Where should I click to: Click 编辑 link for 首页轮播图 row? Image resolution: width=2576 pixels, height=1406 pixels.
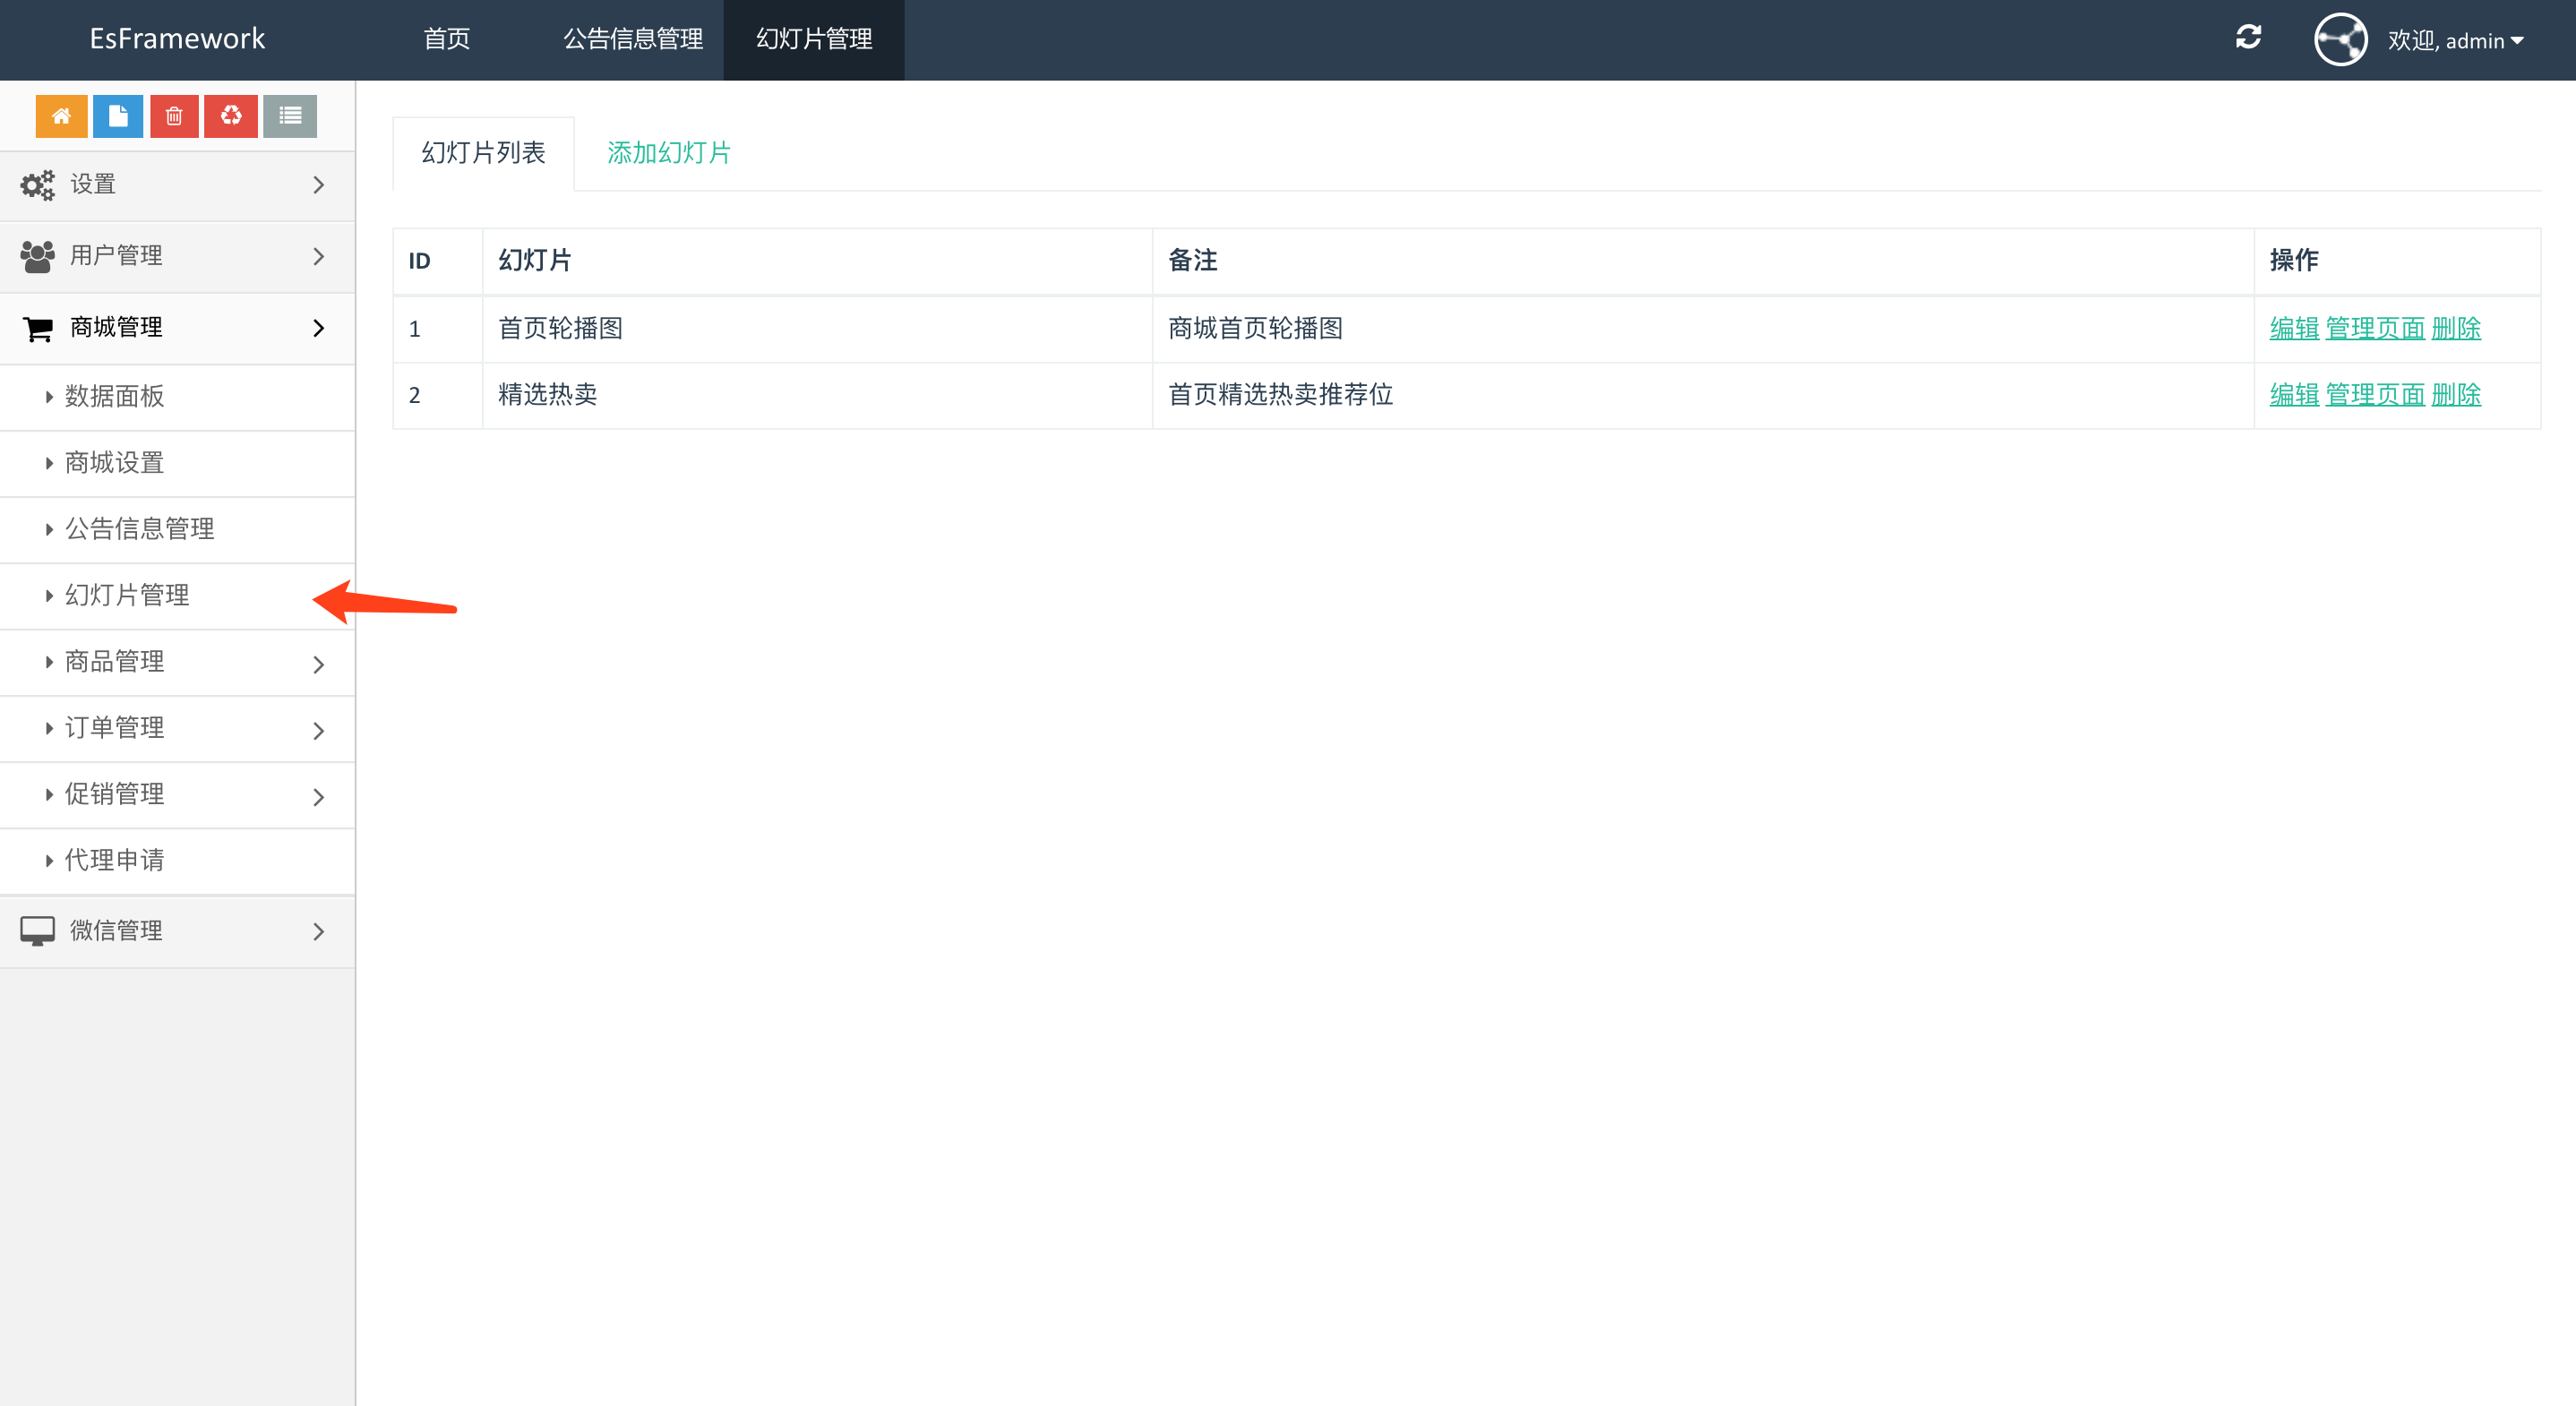(2293, 328)
